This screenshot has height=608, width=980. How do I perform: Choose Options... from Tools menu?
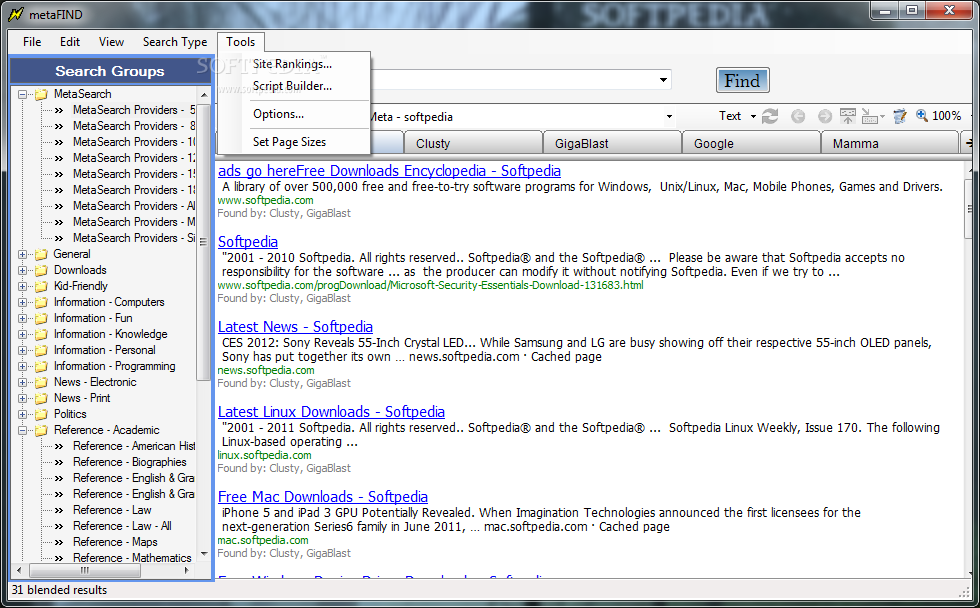click(x=279, y=114)
